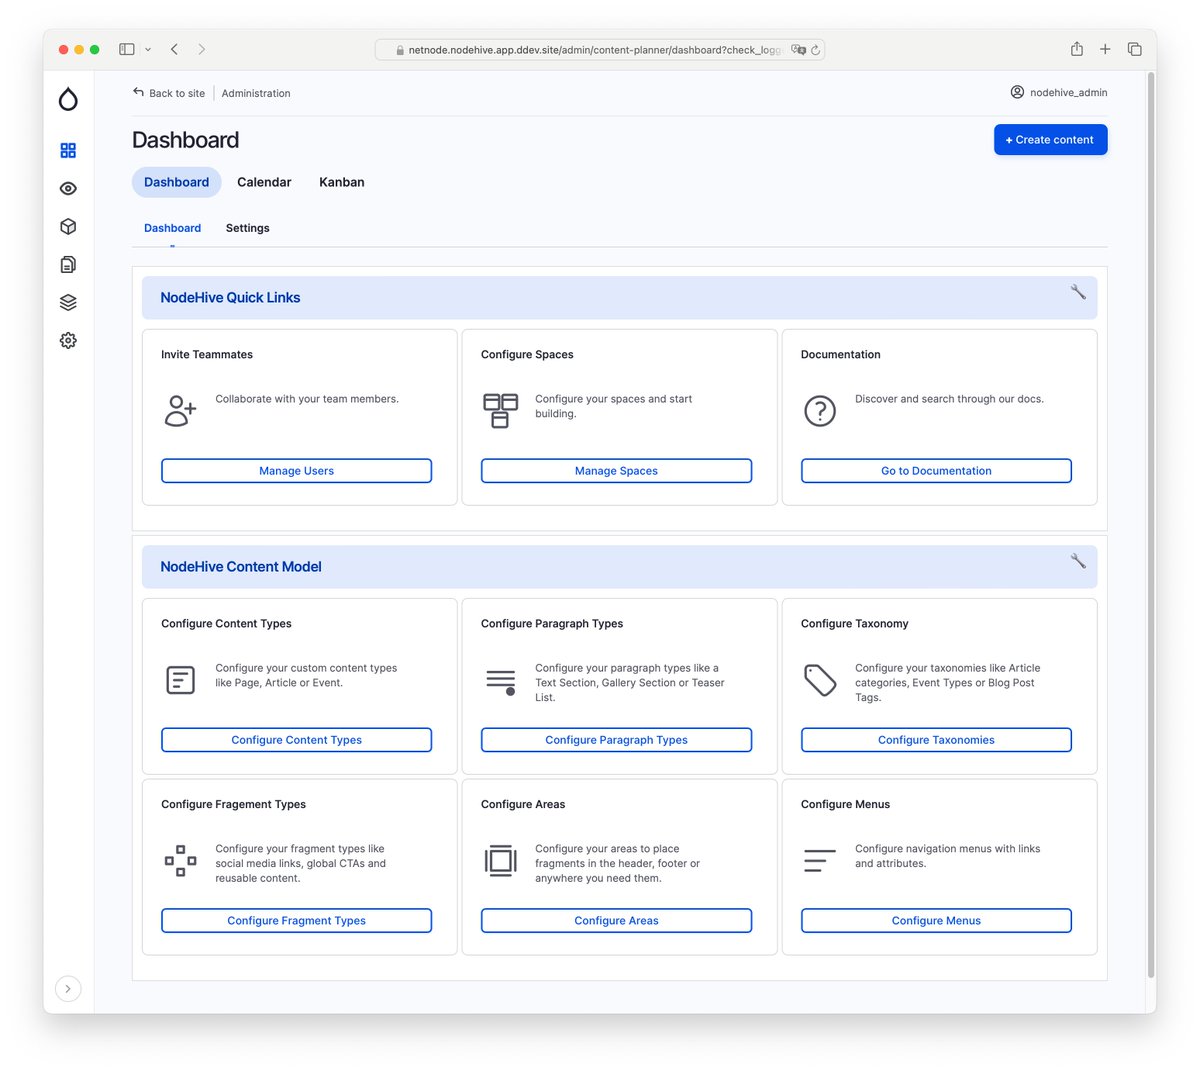Open the cube sidebar icon
The image size is (1200, 1071).
tap(68, 226)
